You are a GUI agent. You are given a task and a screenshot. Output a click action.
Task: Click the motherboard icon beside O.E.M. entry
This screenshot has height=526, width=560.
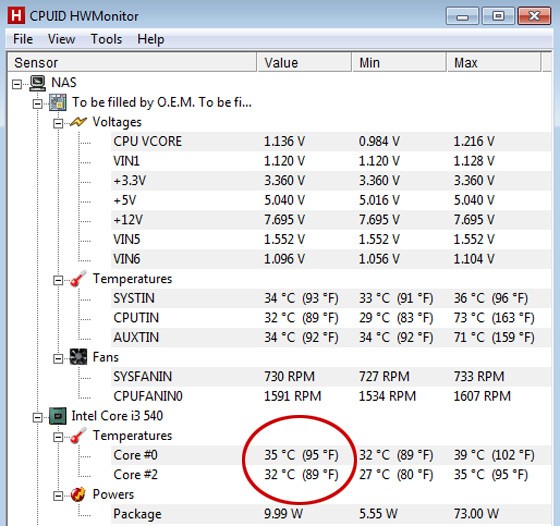click(58, 102)
